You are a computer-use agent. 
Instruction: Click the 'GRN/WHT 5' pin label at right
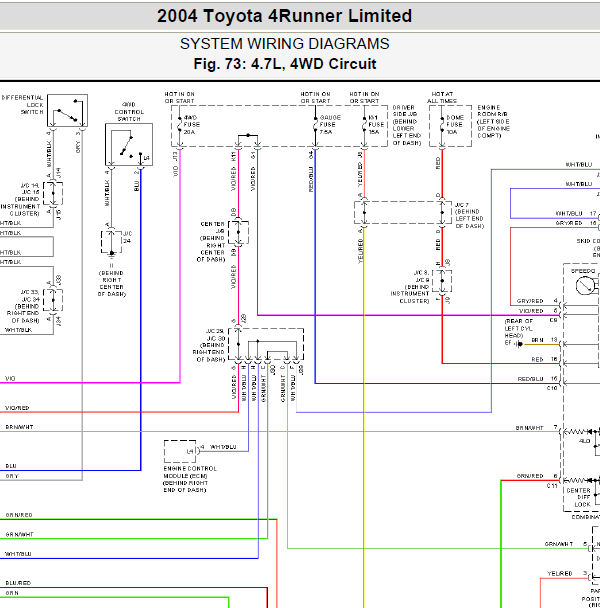(566, 544)
